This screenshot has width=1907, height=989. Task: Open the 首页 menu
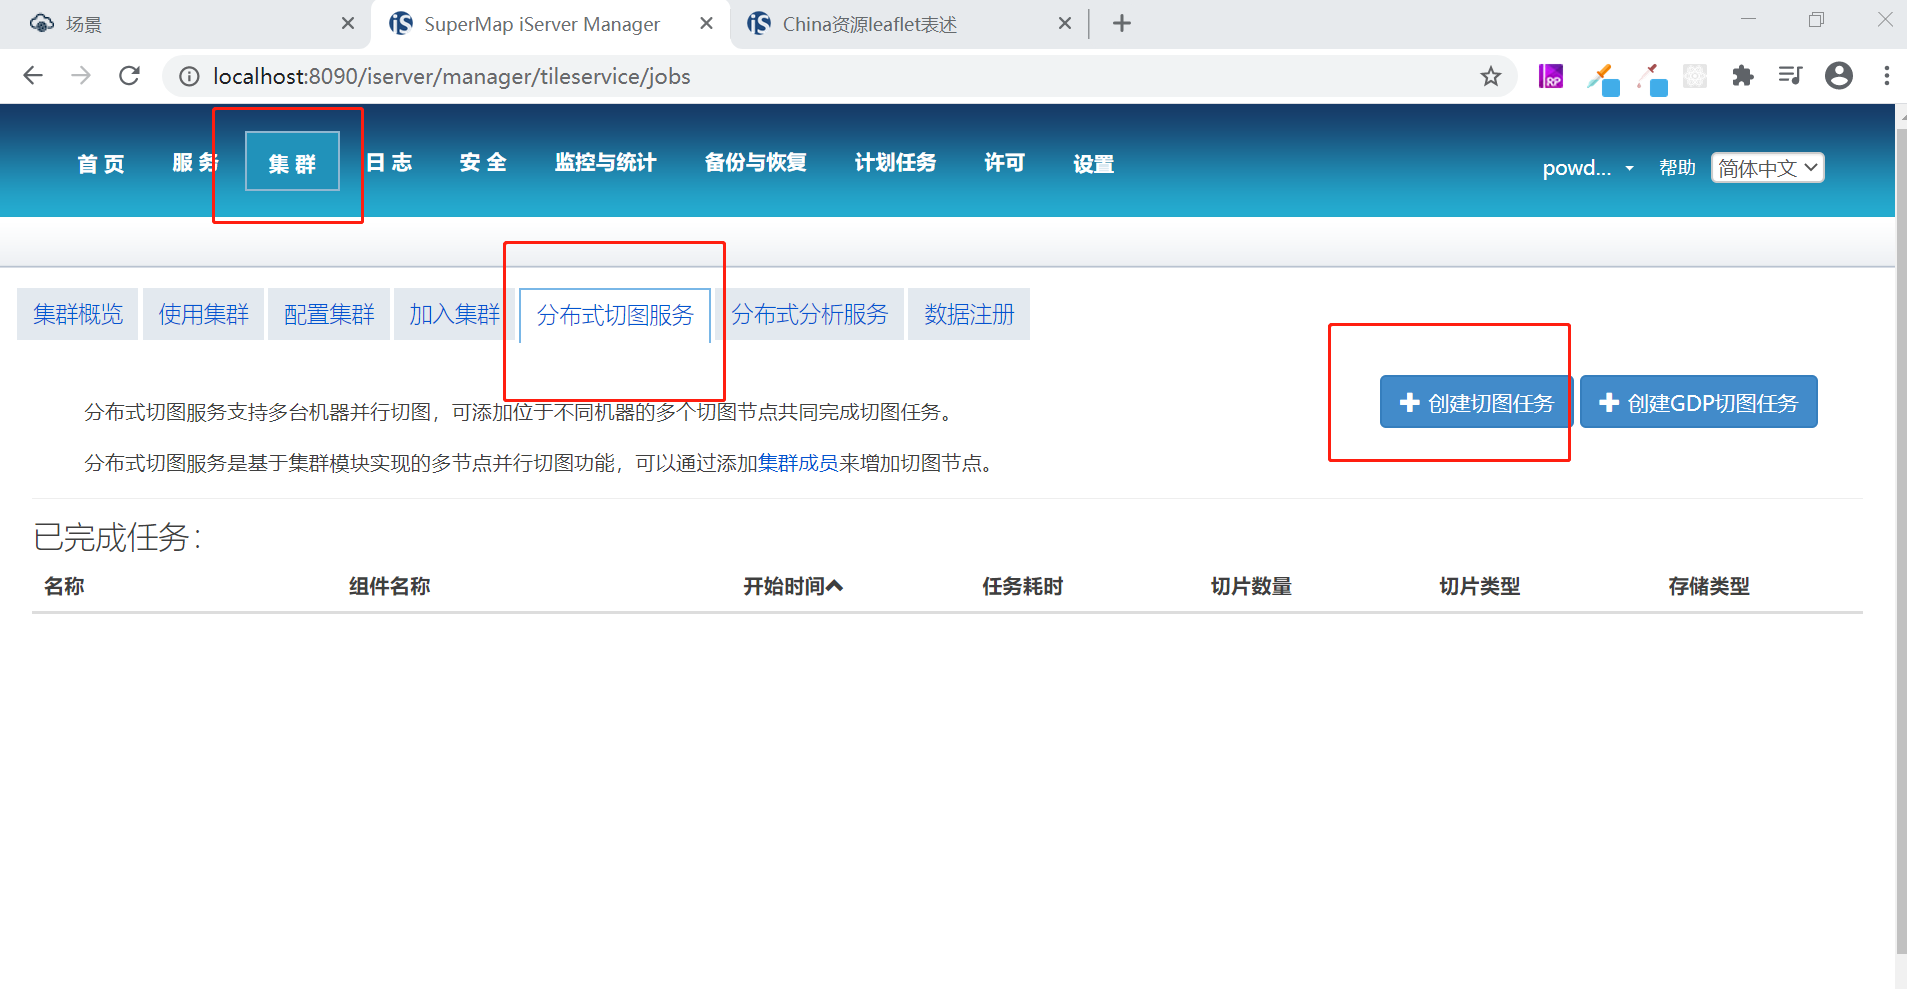[101, 163]
